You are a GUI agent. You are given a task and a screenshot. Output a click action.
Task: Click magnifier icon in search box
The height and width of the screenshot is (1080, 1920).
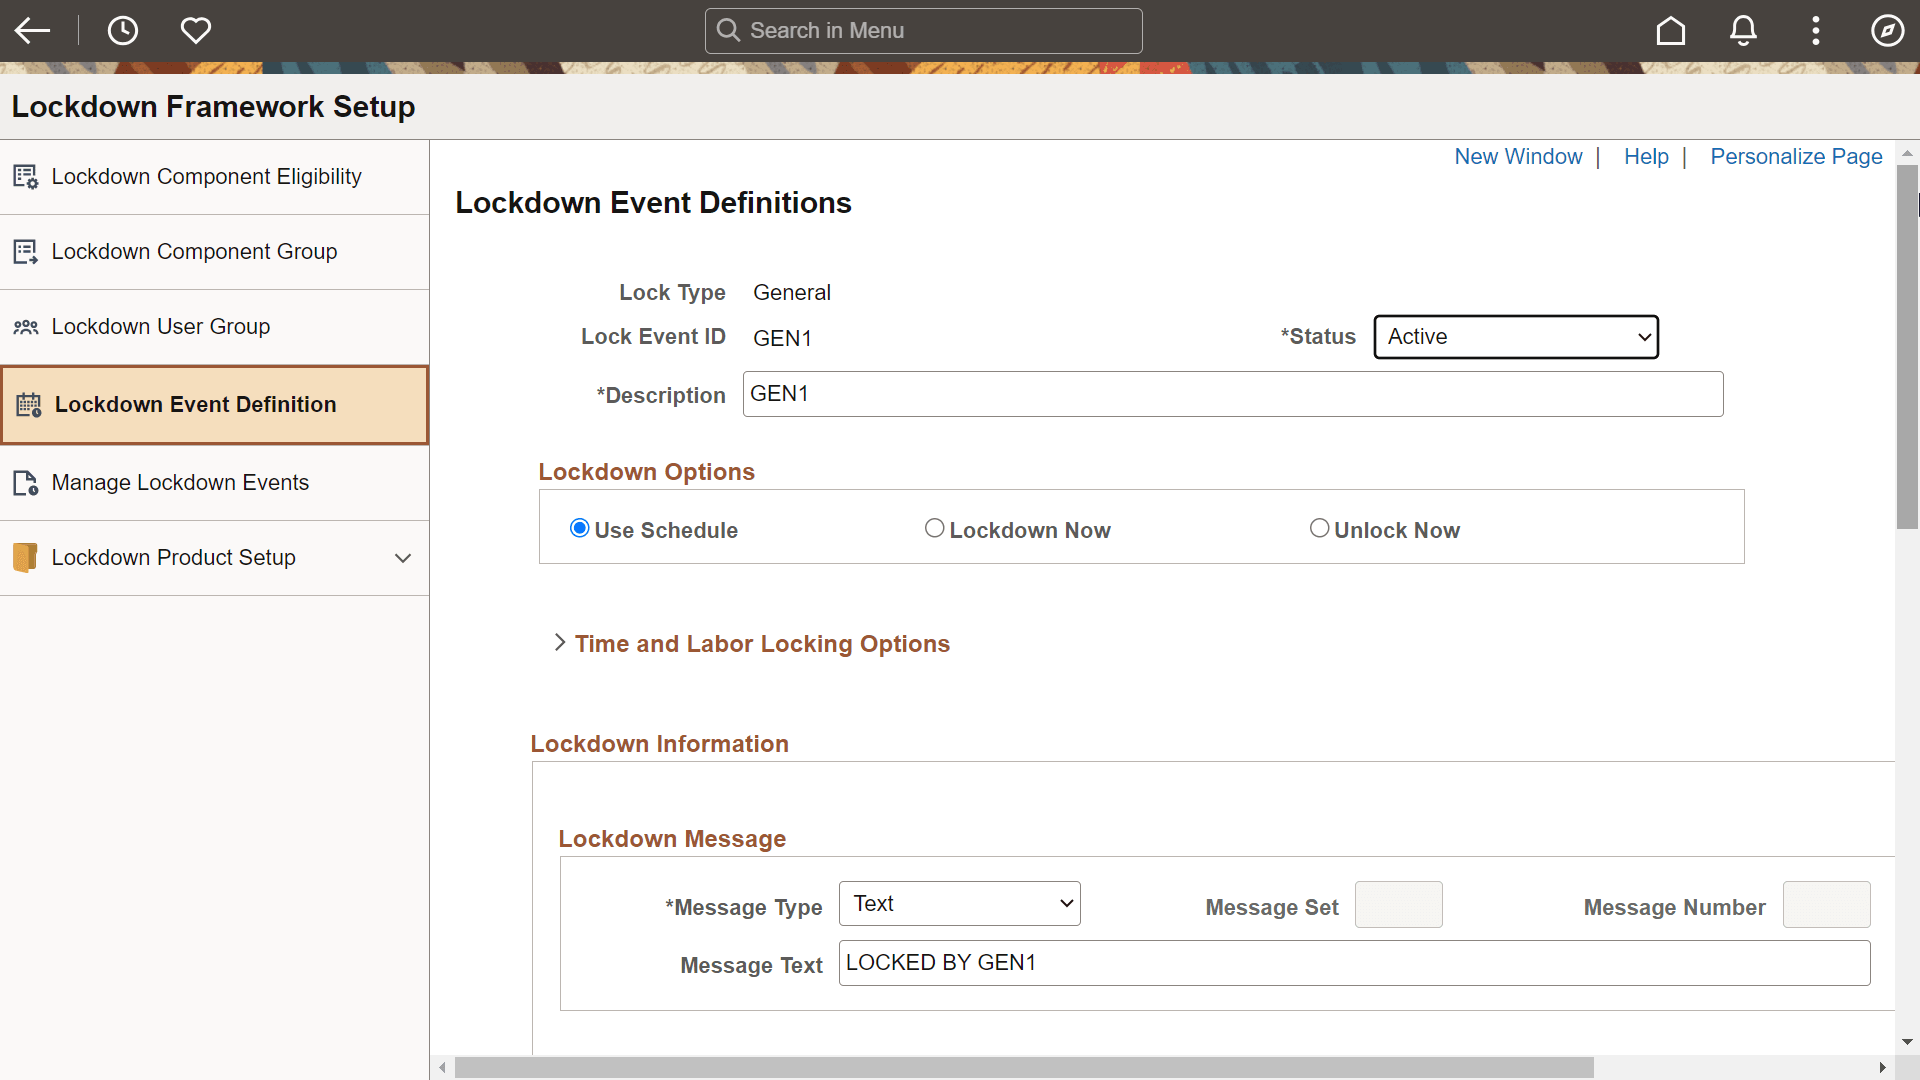click(x=729, y=31)
